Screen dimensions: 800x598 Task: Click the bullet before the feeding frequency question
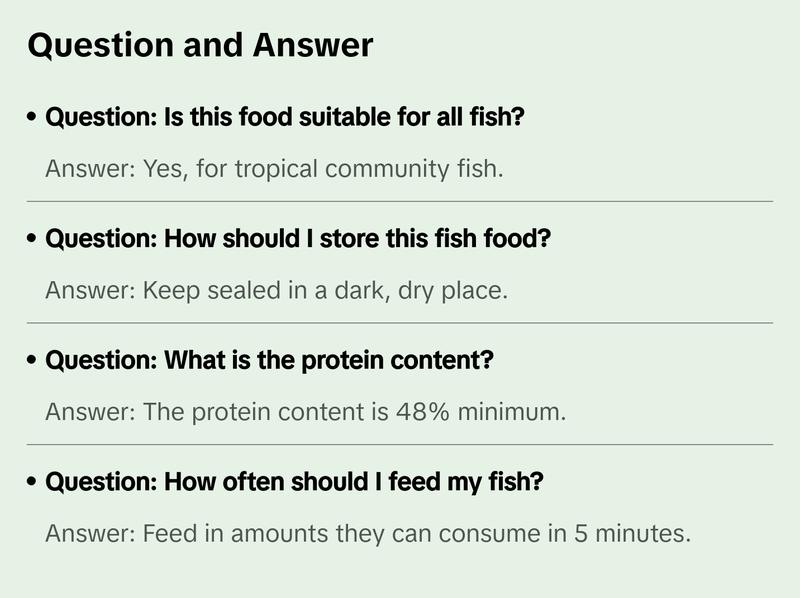point(35,484)
